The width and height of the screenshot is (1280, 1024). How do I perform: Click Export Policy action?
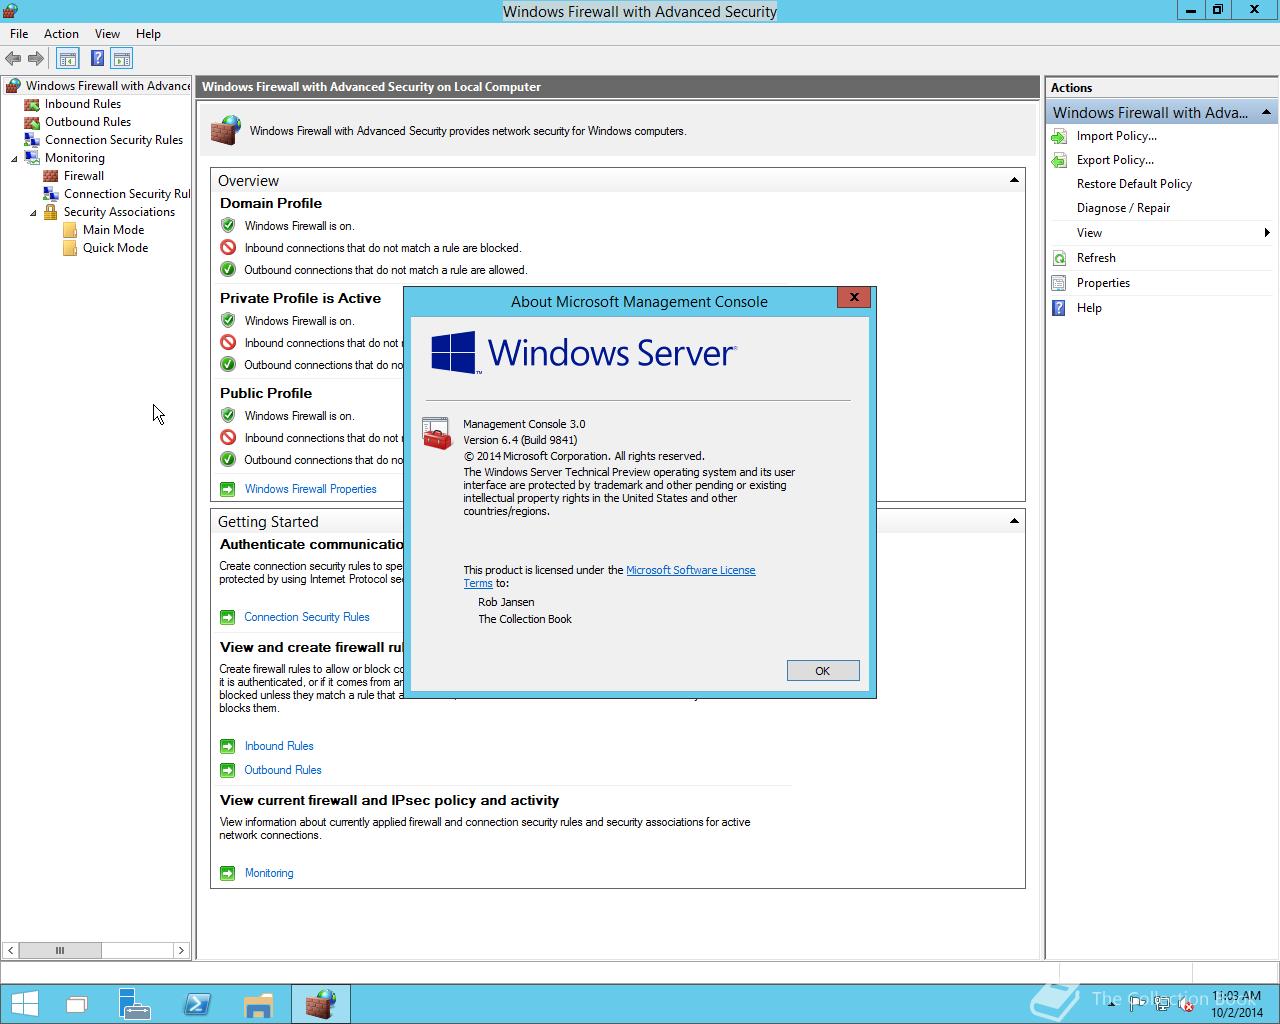[x=1115, y=160]
